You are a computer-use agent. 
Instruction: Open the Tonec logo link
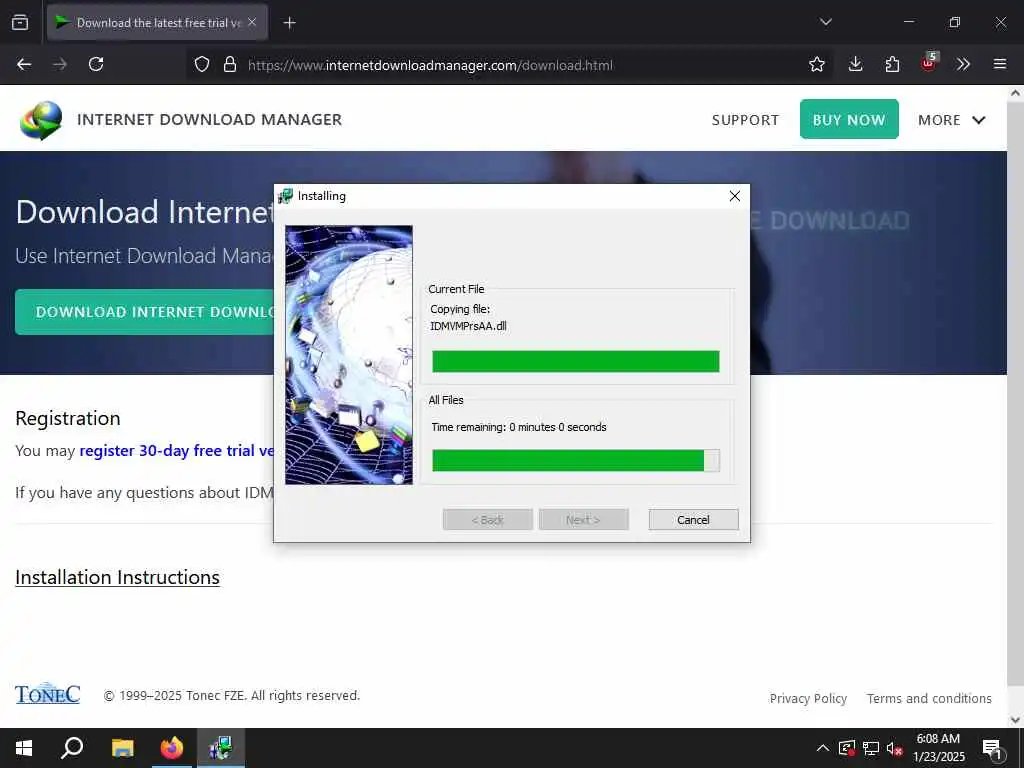(48, 694)
